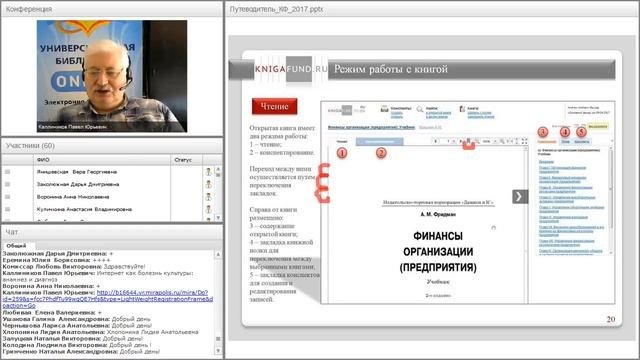Click user icon for Янишевская Вера Георгиевна
The image size is (640, 360).
(209, 172)
